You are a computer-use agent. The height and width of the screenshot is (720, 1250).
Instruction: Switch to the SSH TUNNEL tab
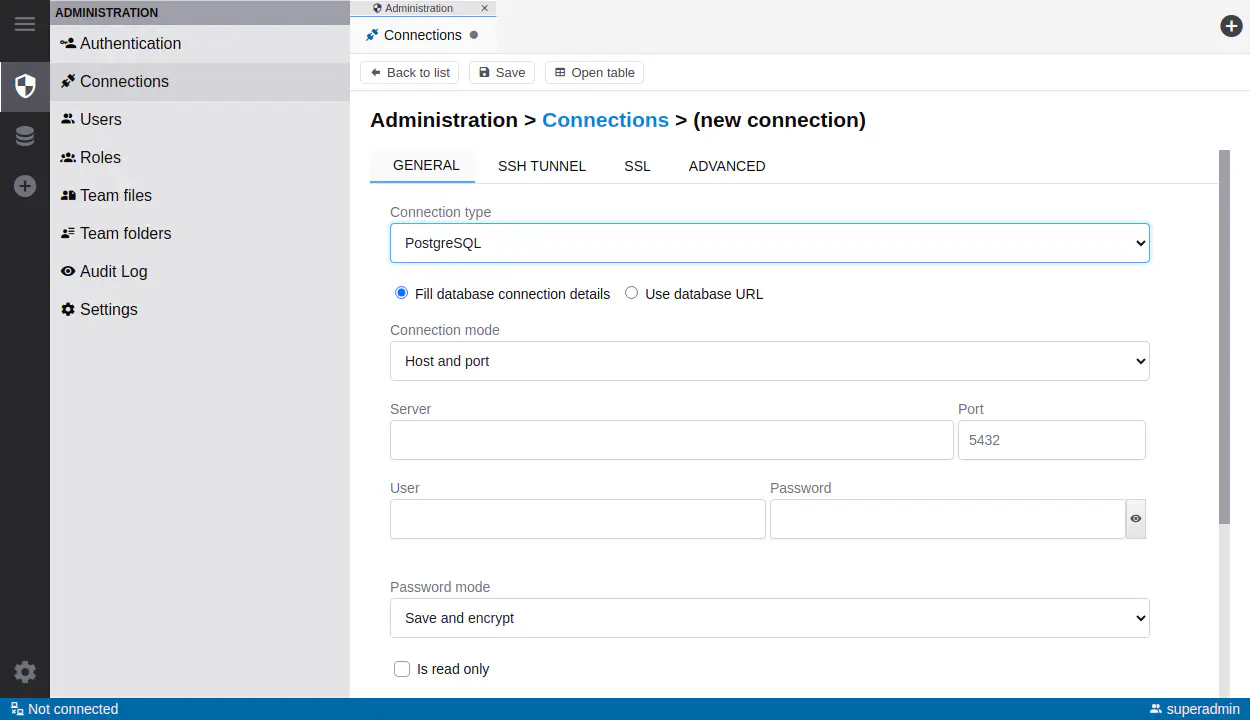point(541,166)
